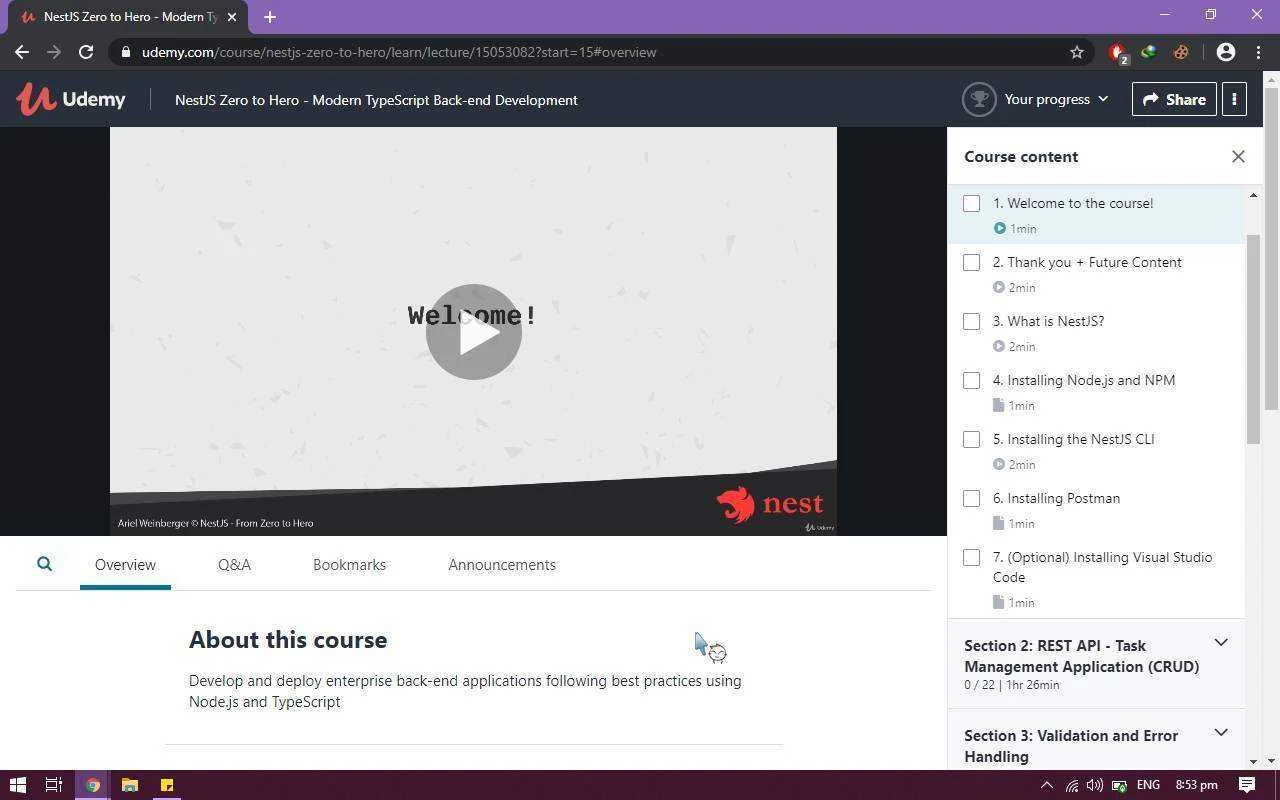Screen dimensions: 1280x800
Task: Tick the checkbox for What is NestJS?
Action: [x=971, y=322]
